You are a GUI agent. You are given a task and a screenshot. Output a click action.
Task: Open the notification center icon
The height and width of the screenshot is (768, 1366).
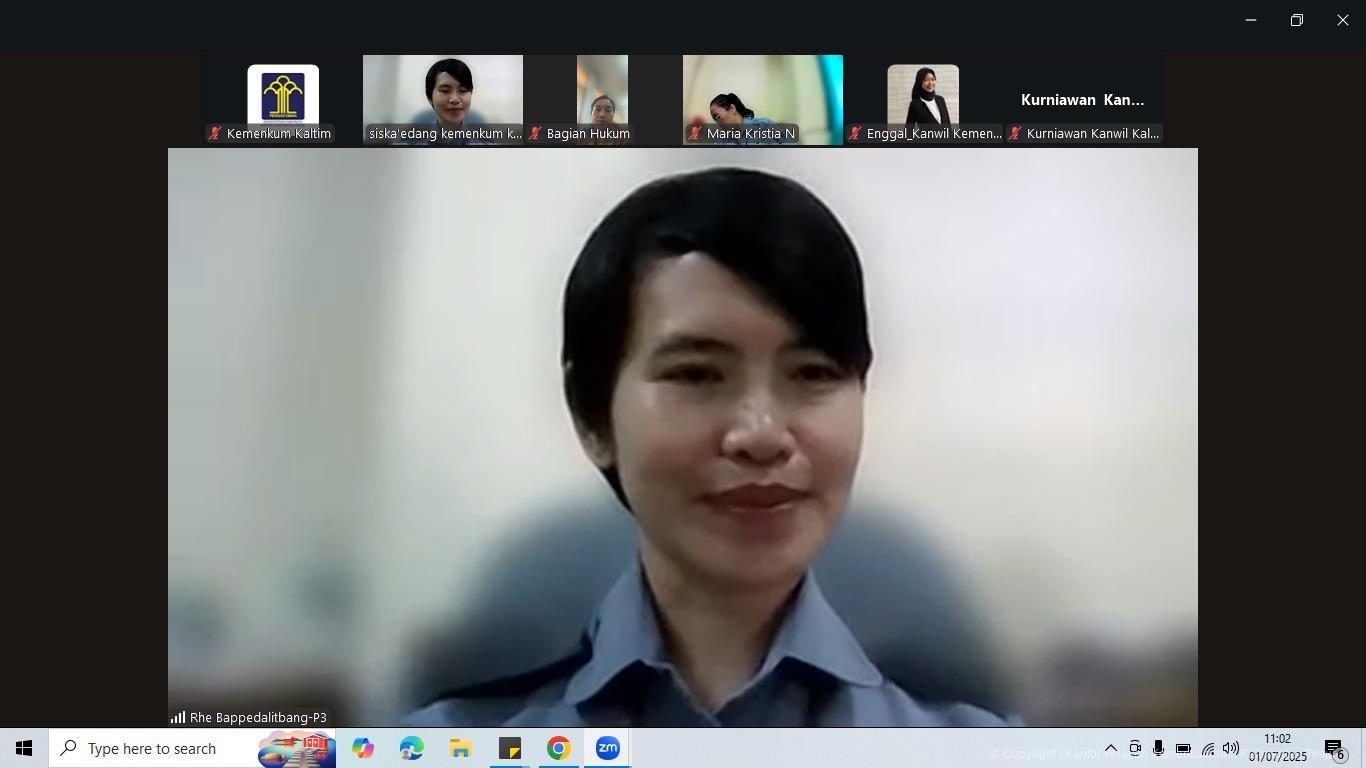point(1336,749)
